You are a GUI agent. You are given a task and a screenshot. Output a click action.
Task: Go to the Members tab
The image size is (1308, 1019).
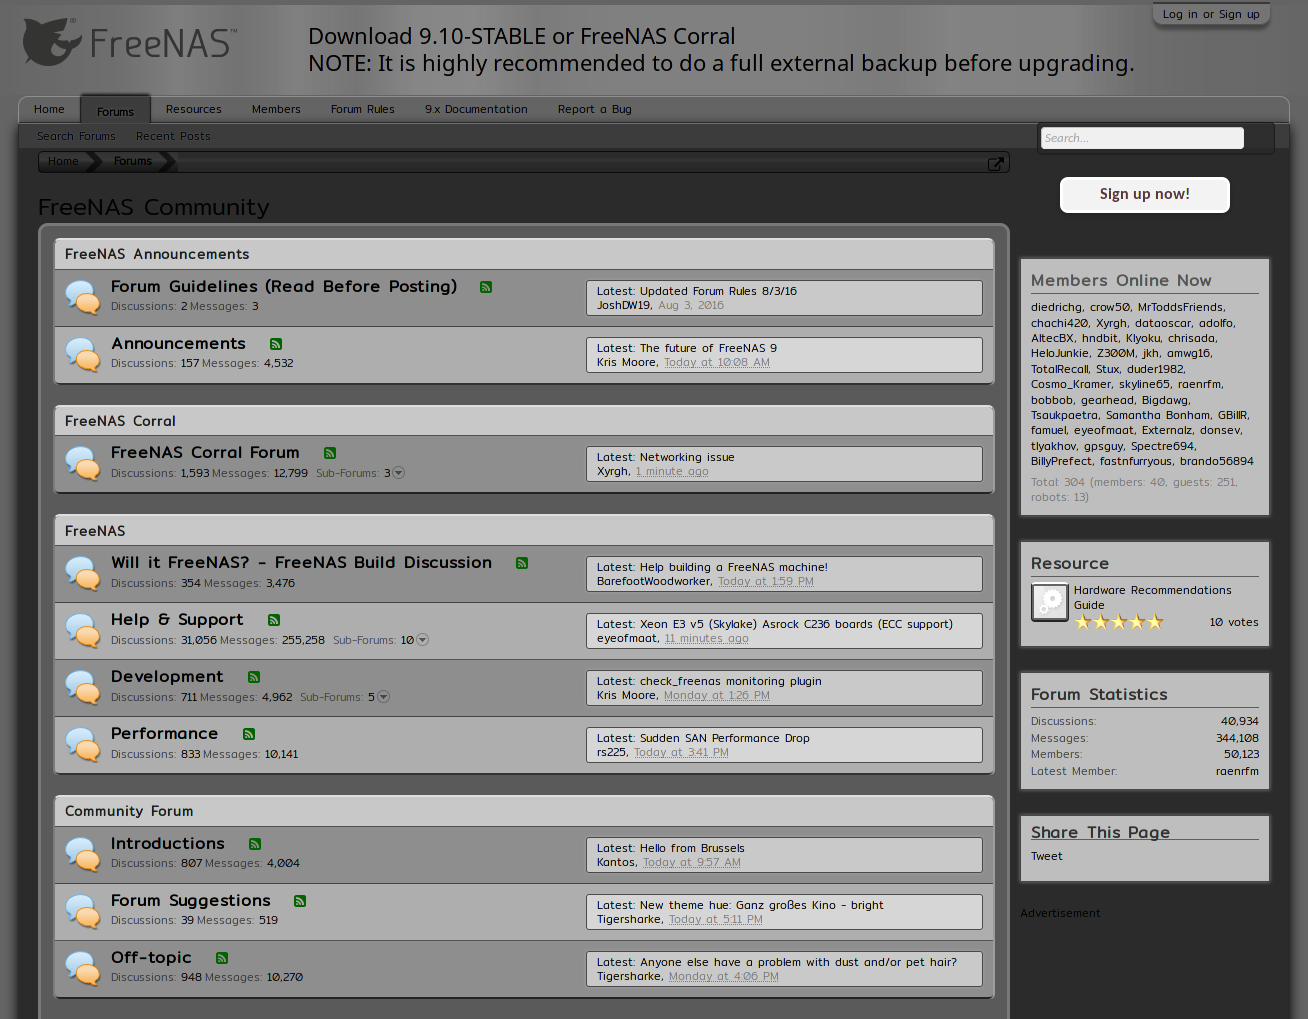pyautogui.click(x=276, y=109)
